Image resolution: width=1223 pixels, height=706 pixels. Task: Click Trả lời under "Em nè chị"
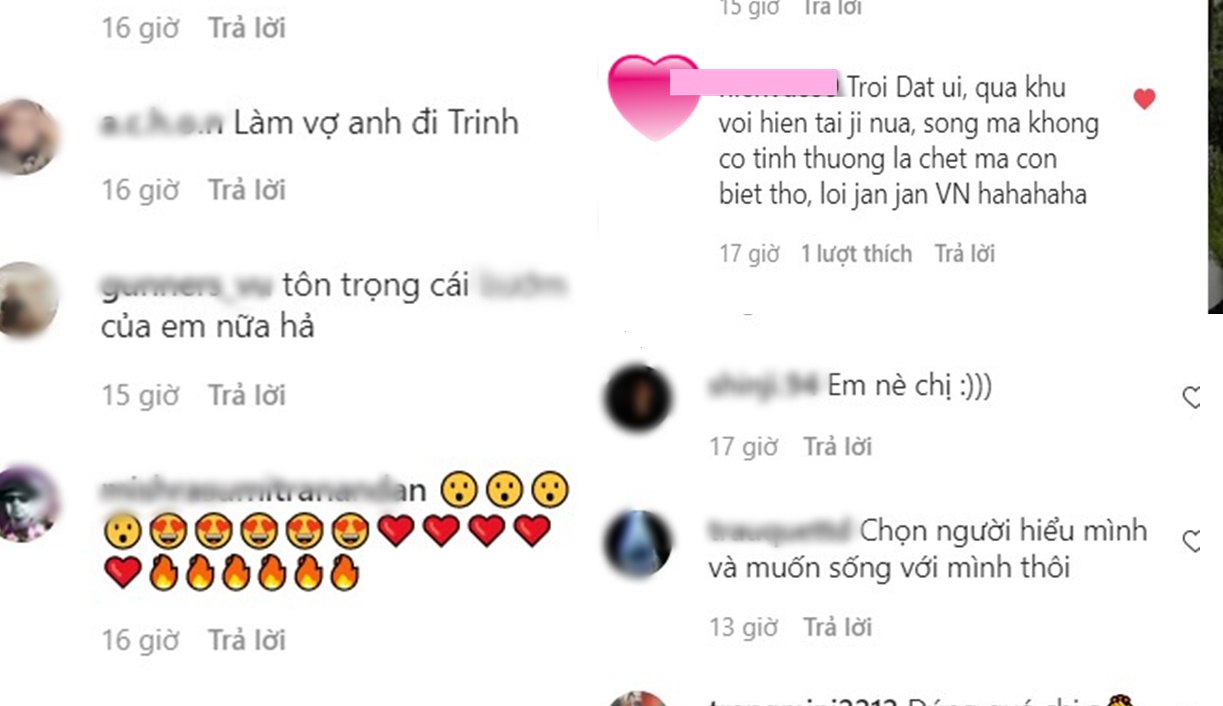(838, 446)
